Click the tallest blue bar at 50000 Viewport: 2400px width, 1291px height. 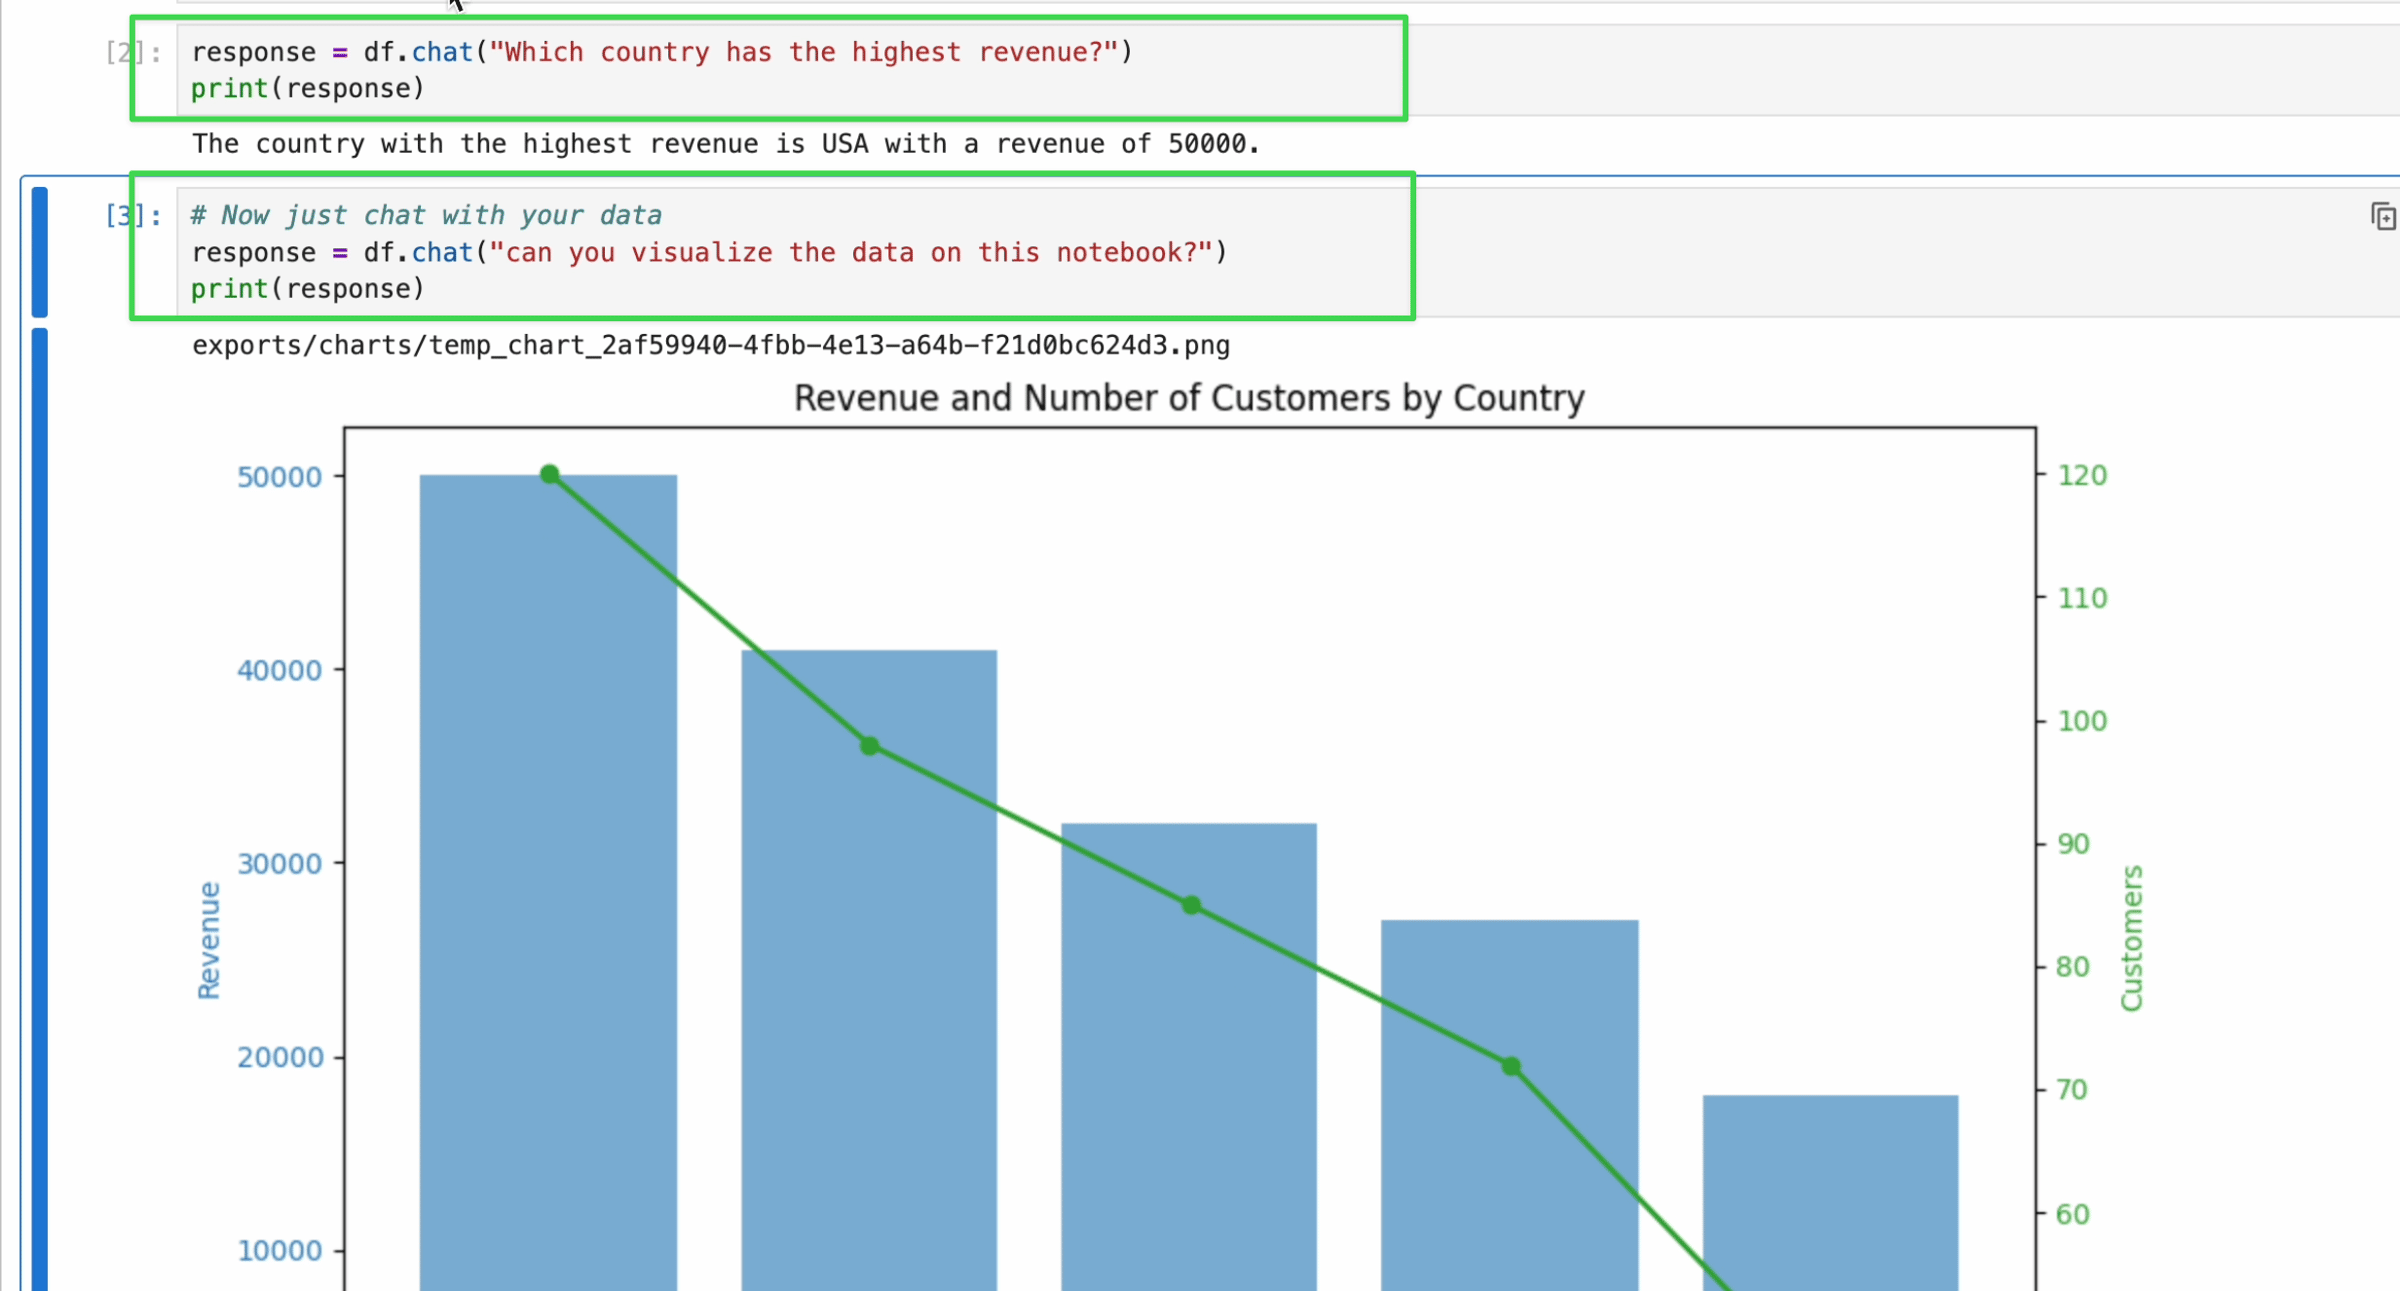[548, 880]
